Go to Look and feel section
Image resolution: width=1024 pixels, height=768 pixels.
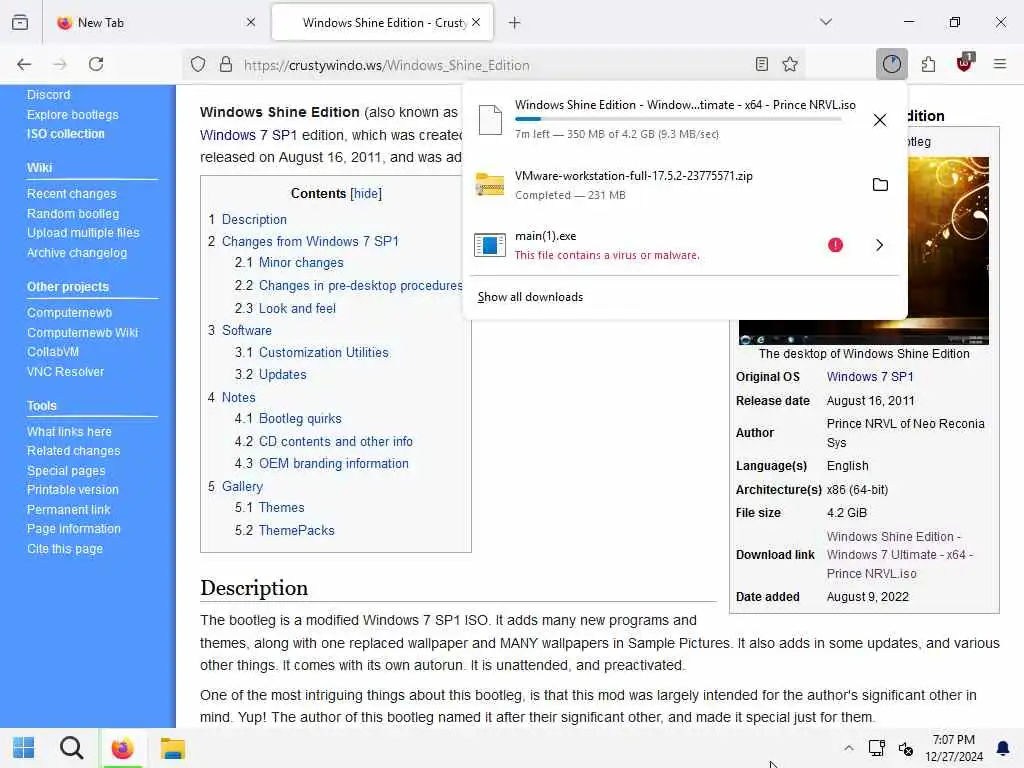[297, 308]
